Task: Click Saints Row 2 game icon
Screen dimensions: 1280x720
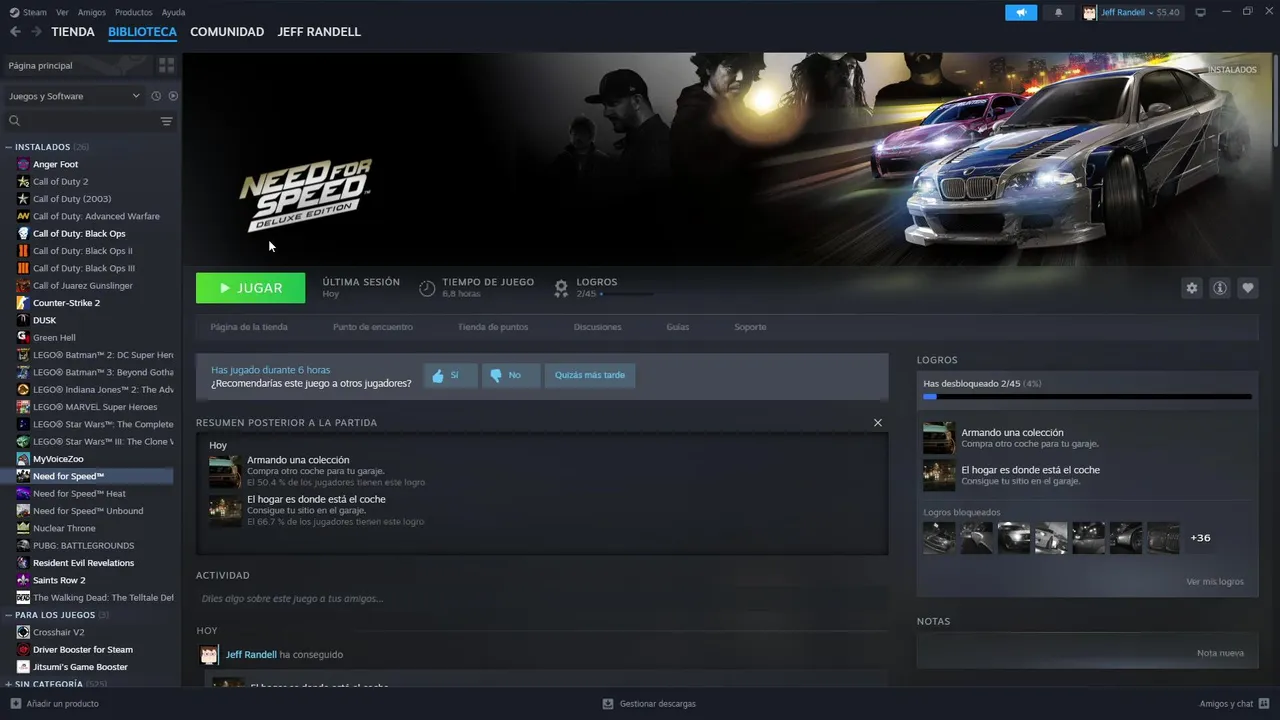Action: click(x=23, y=580)
